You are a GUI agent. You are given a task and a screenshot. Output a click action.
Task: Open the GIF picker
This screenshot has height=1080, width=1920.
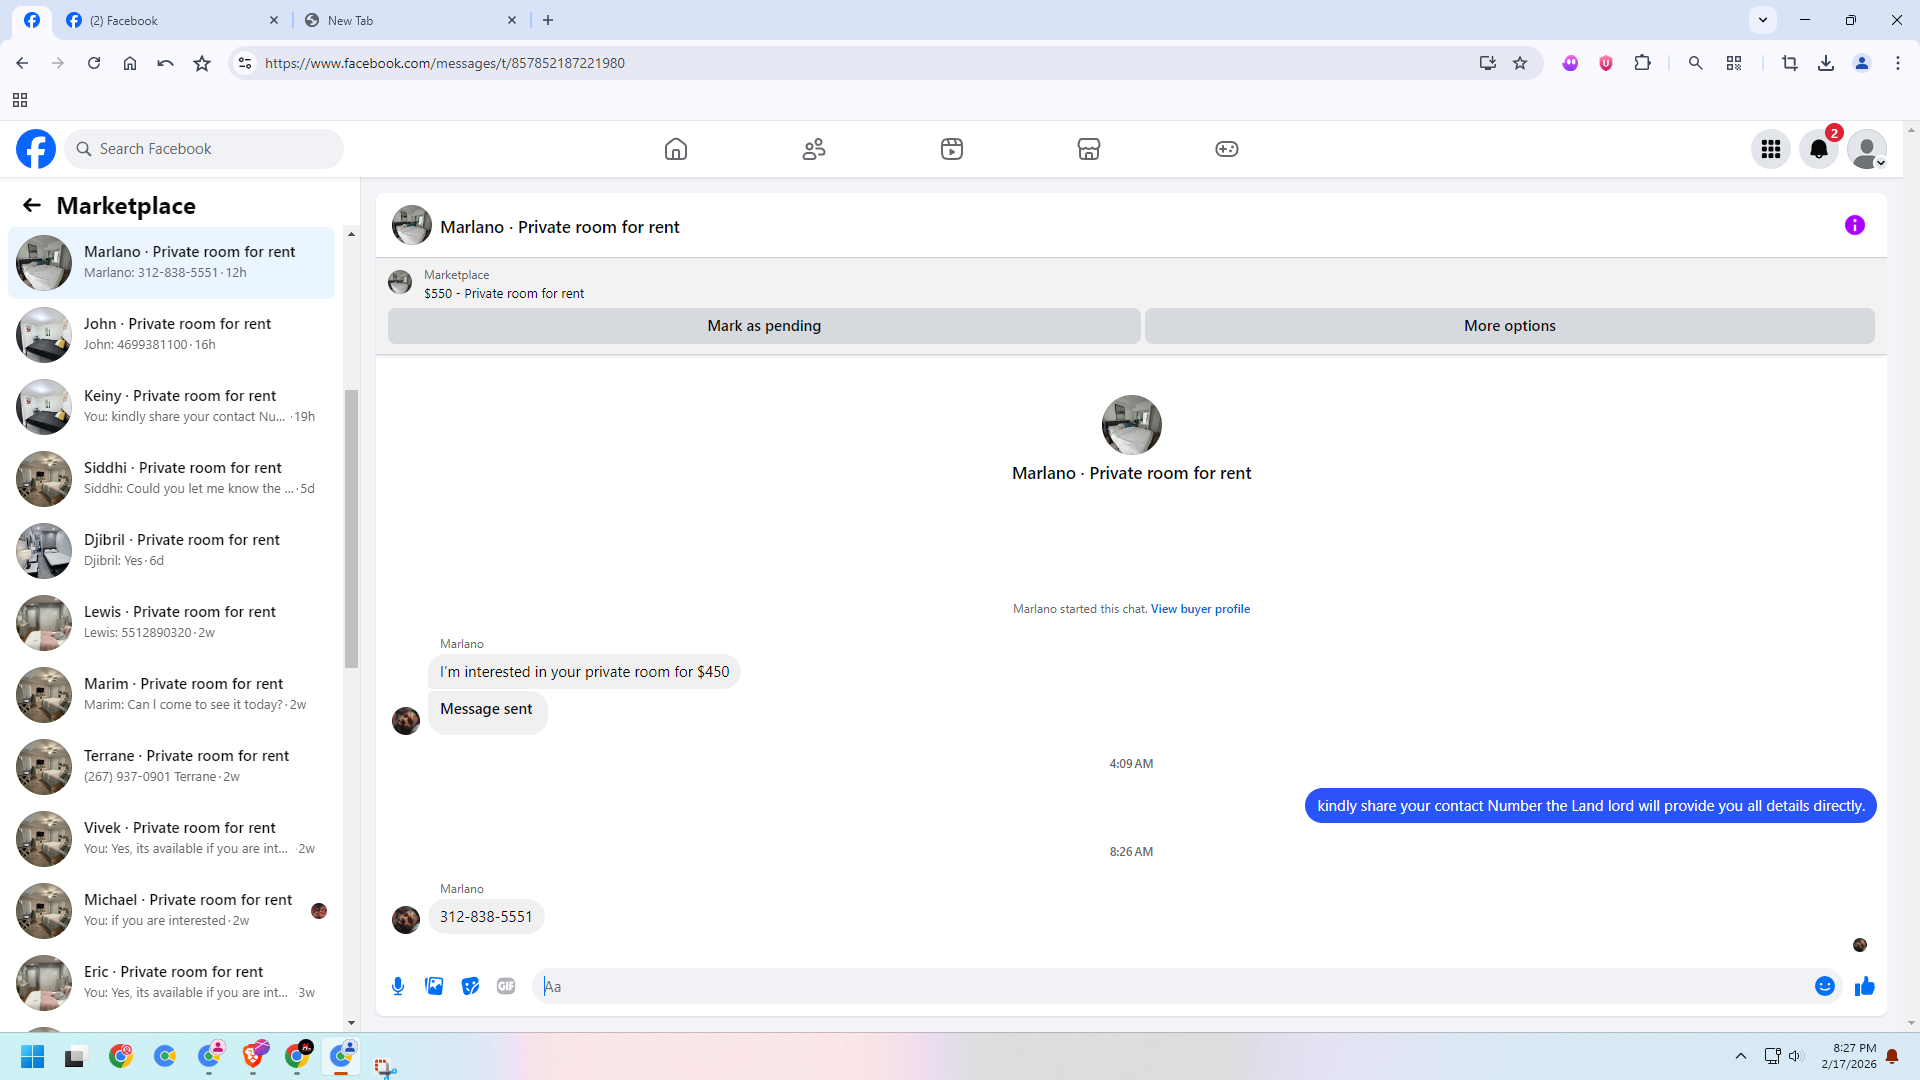click(506, 986)
